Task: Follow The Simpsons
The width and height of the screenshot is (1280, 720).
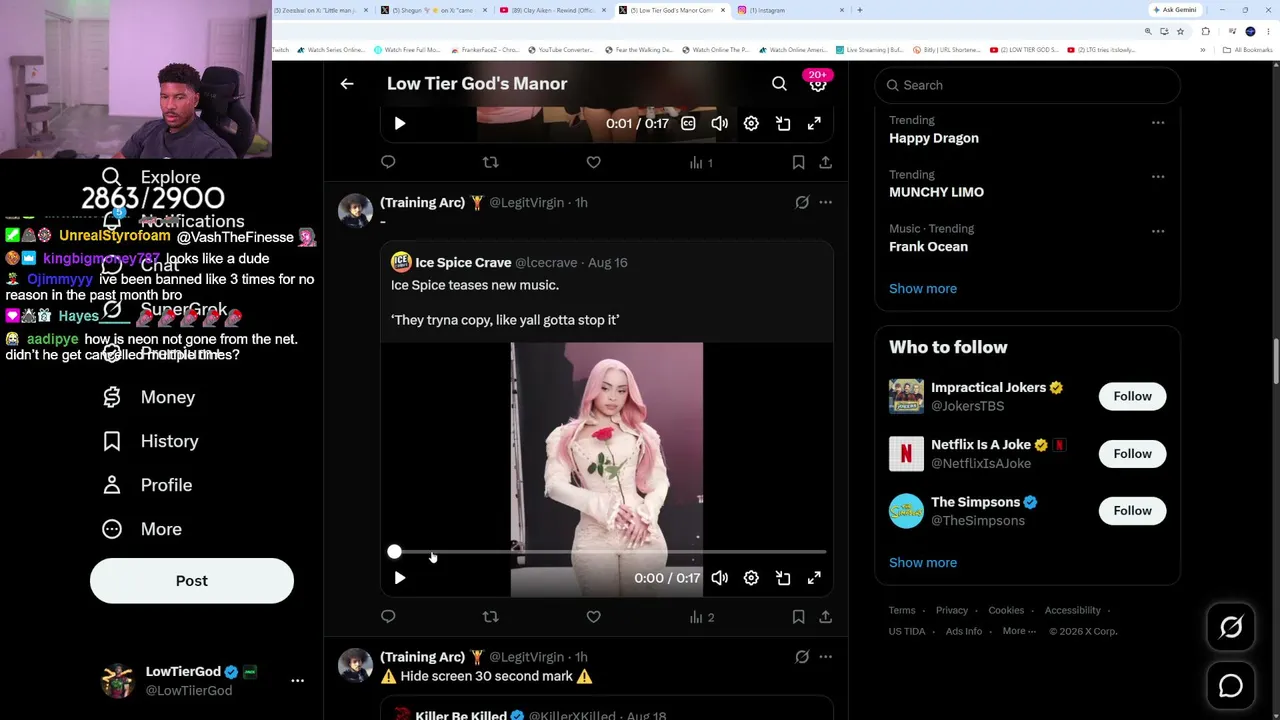Action: click(x=1132, y=511)
